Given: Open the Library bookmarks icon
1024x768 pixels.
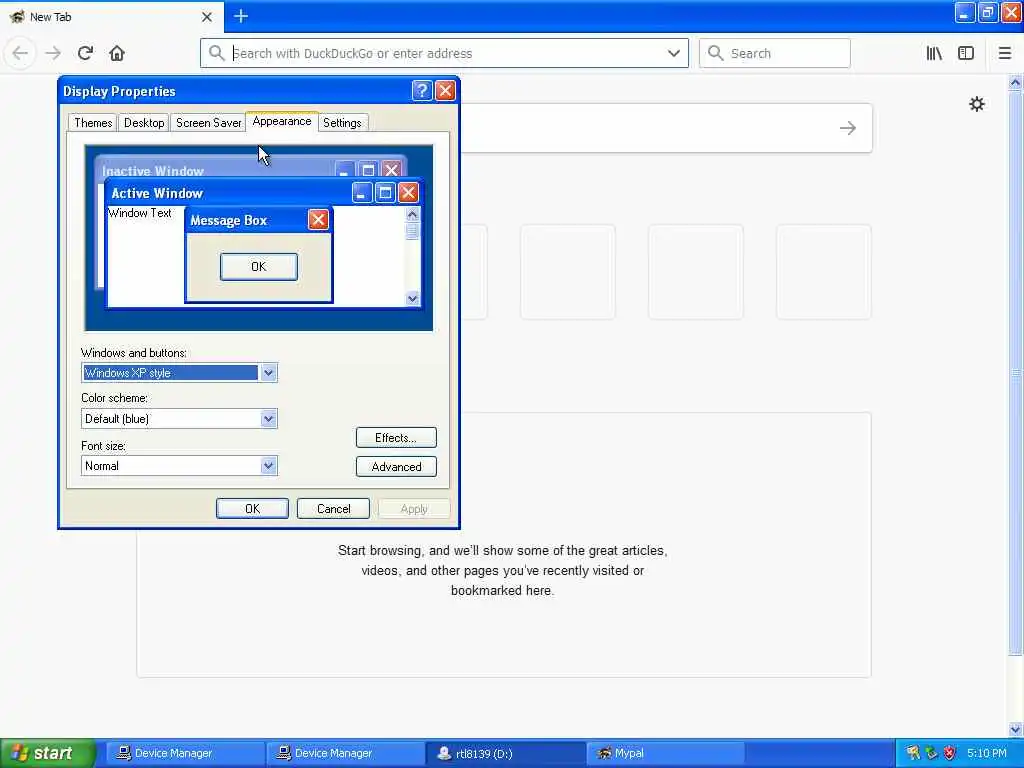Looking at the screenshot, I should (x=934, y=53).
